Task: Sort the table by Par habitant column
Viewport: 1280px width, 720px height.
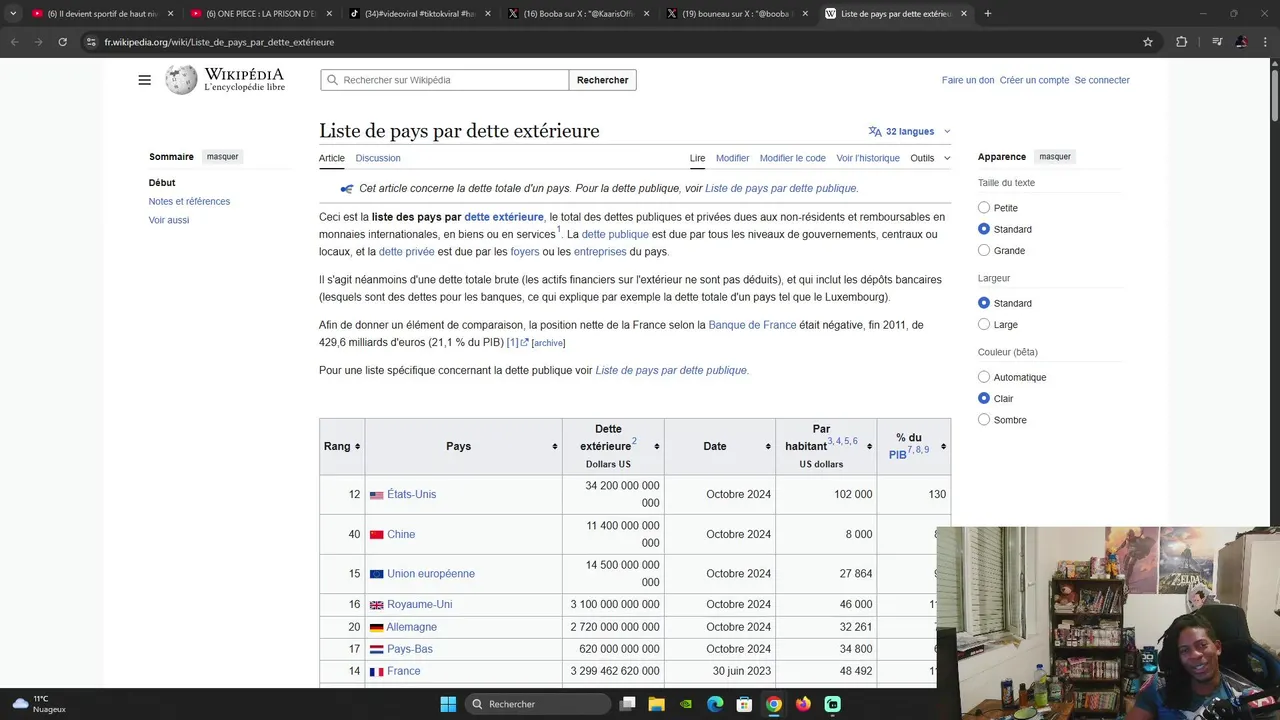Action: [x=826, y=446]
